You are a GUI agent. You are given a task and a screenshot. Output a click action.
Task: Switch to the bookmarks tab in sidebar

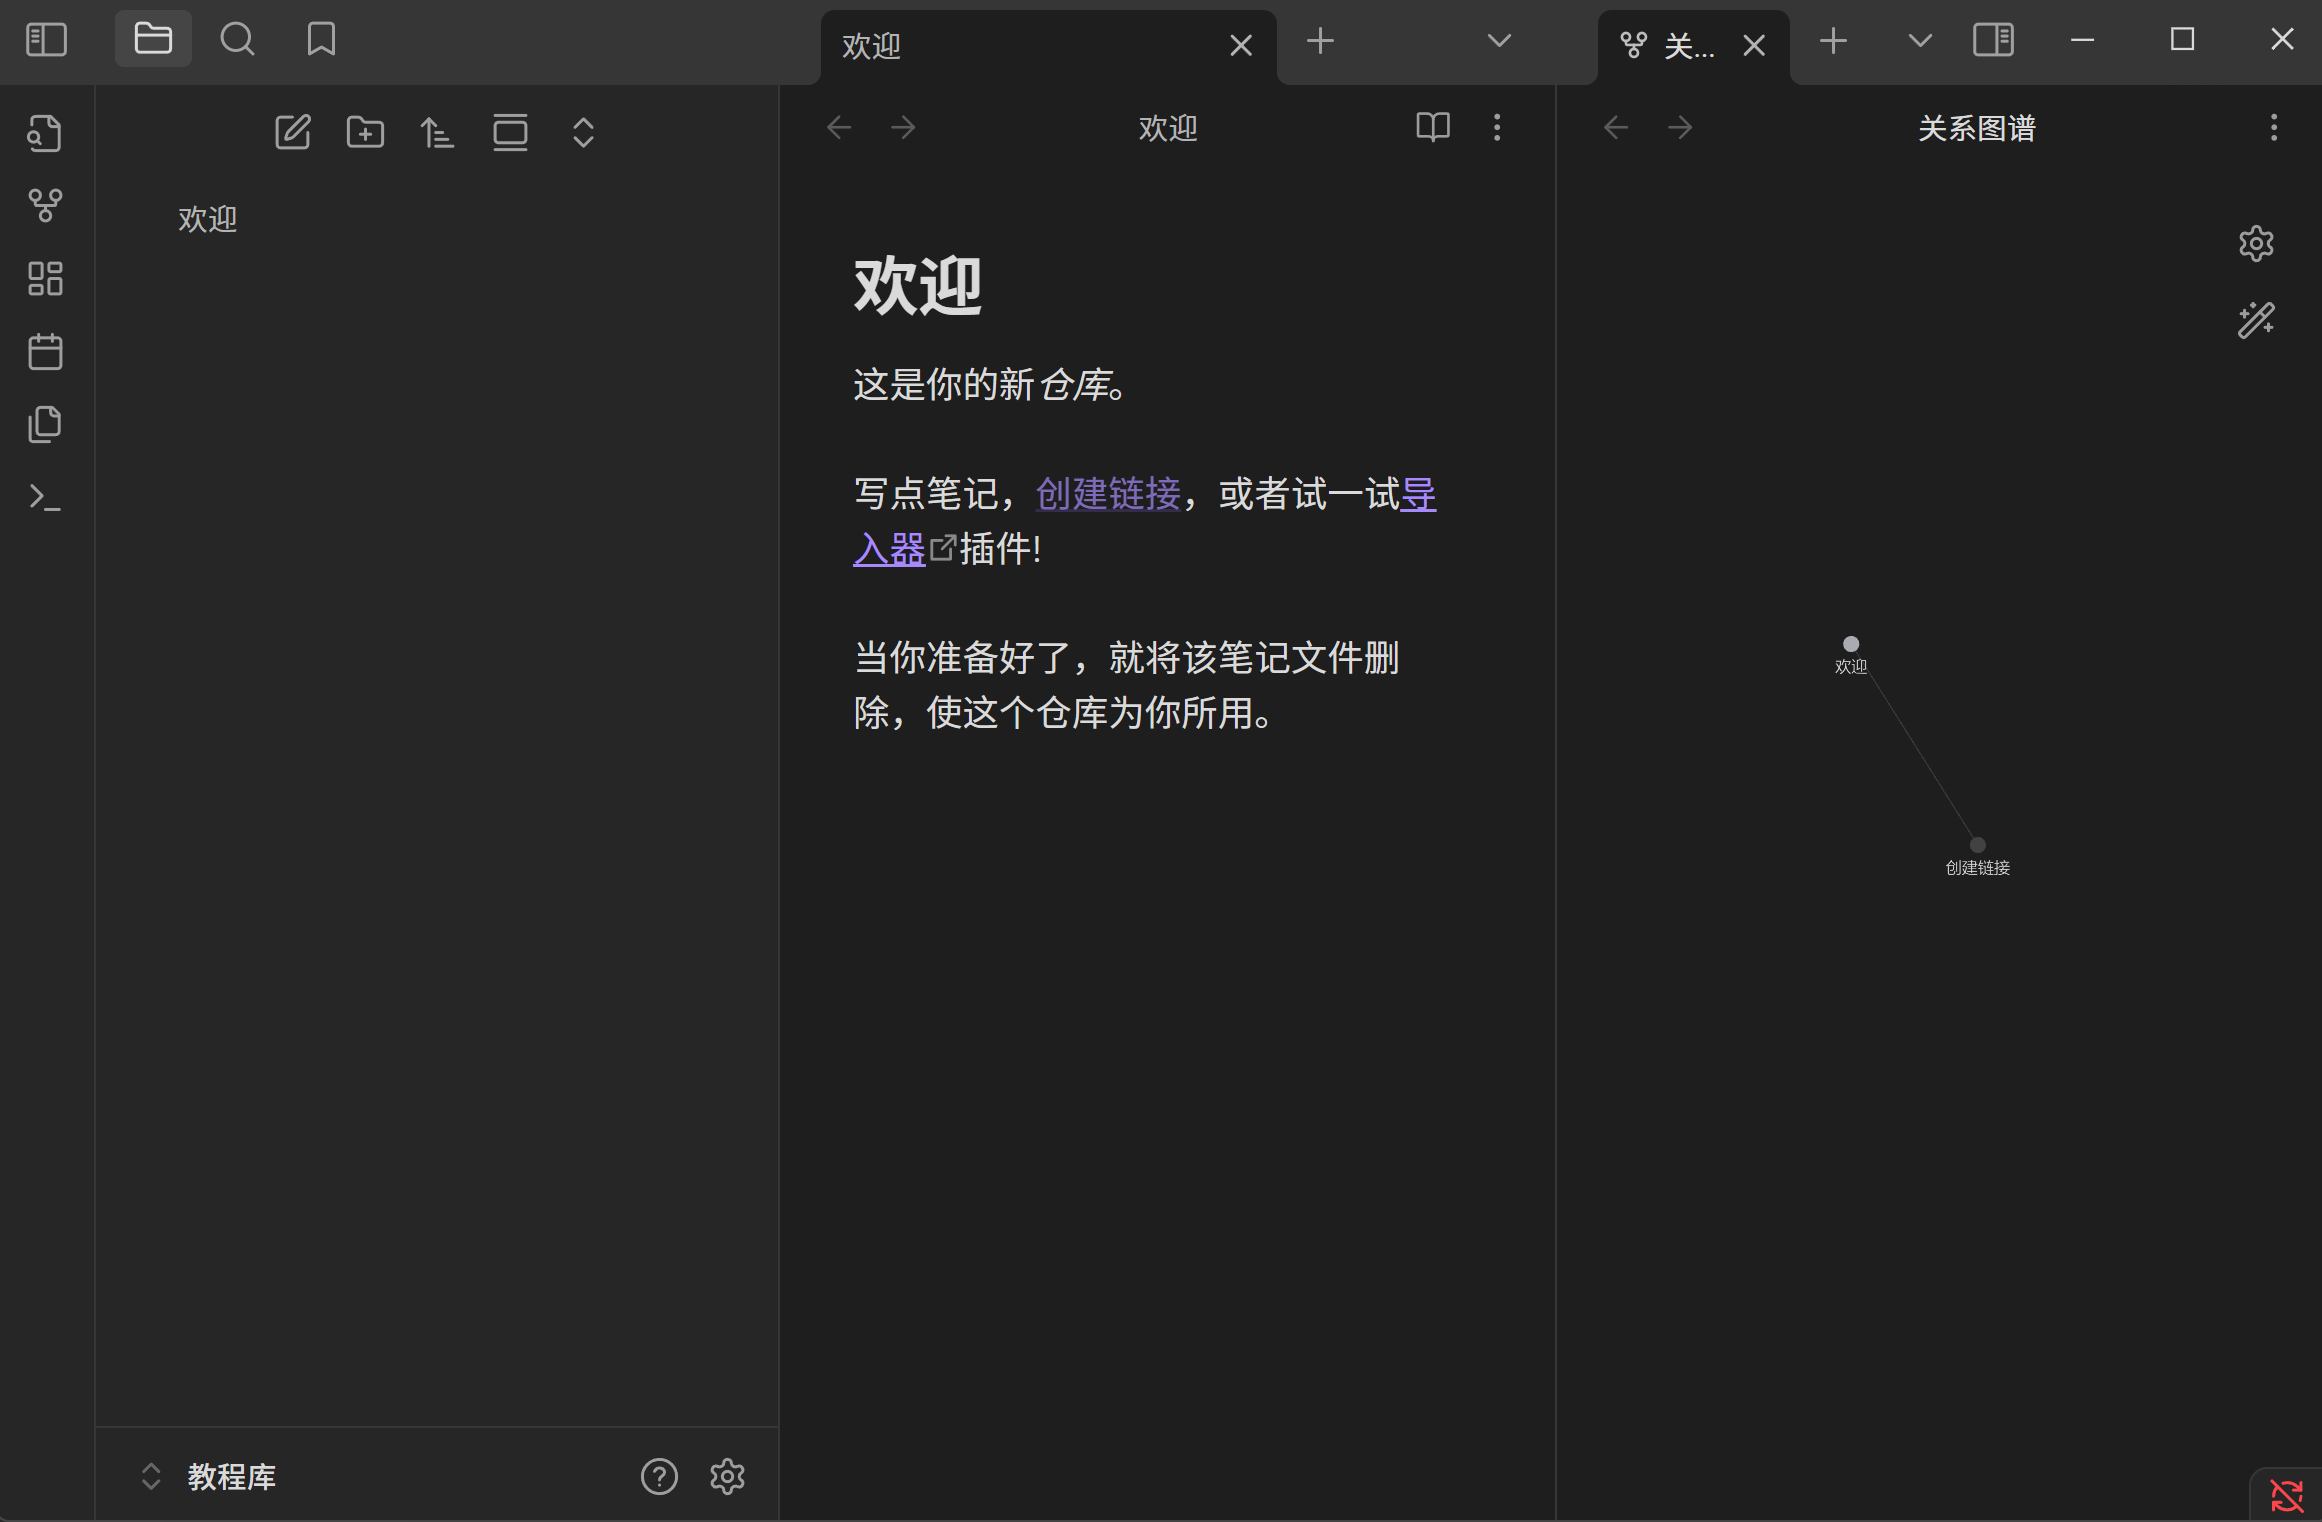pyautogui.click(x=321, y=40)
